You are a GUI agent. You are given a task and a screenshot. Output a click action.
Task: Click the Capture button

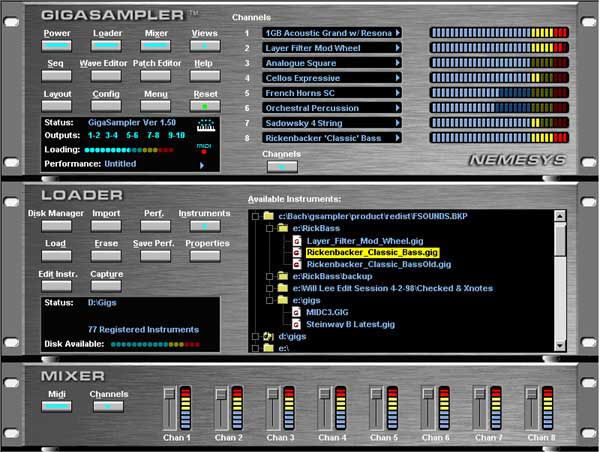point(106,286)
